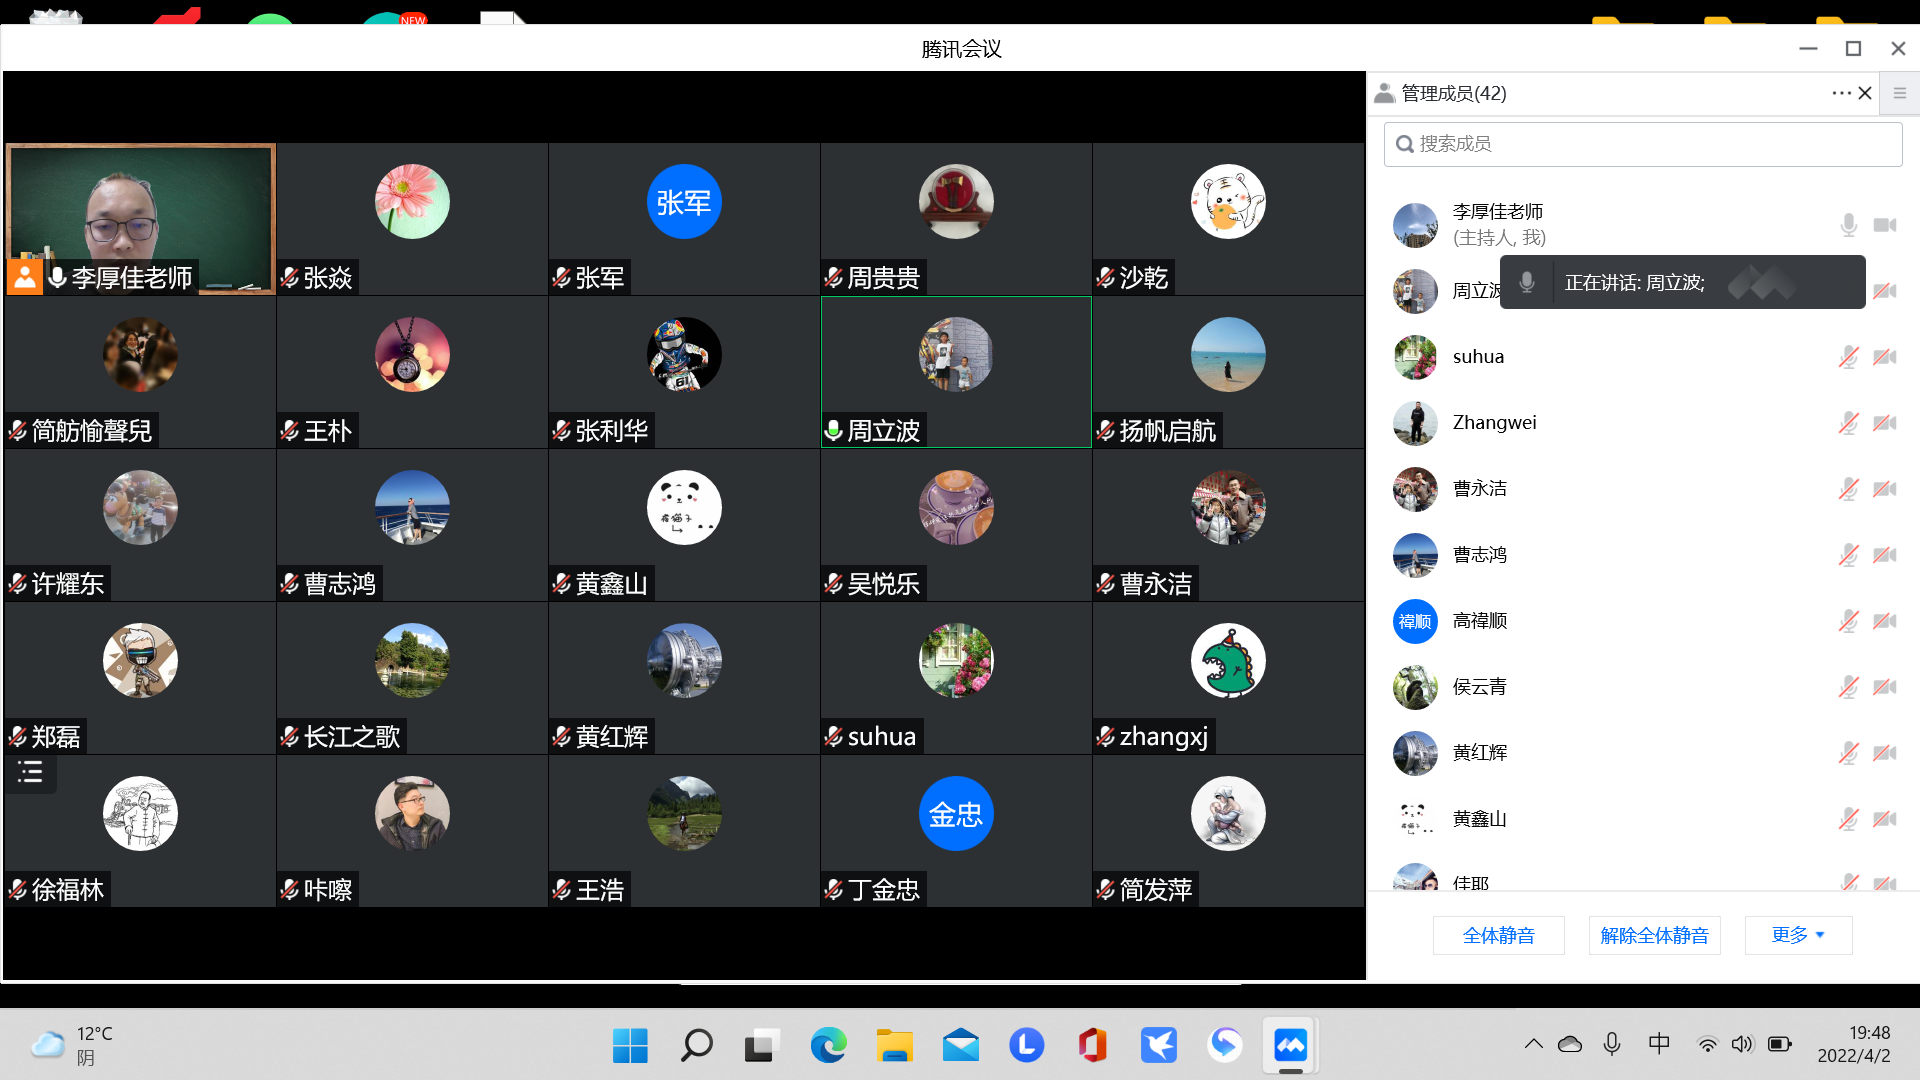Click 周立波's camera icon in member list
The image size is (1920, 1080).
tap(1885, 291)
